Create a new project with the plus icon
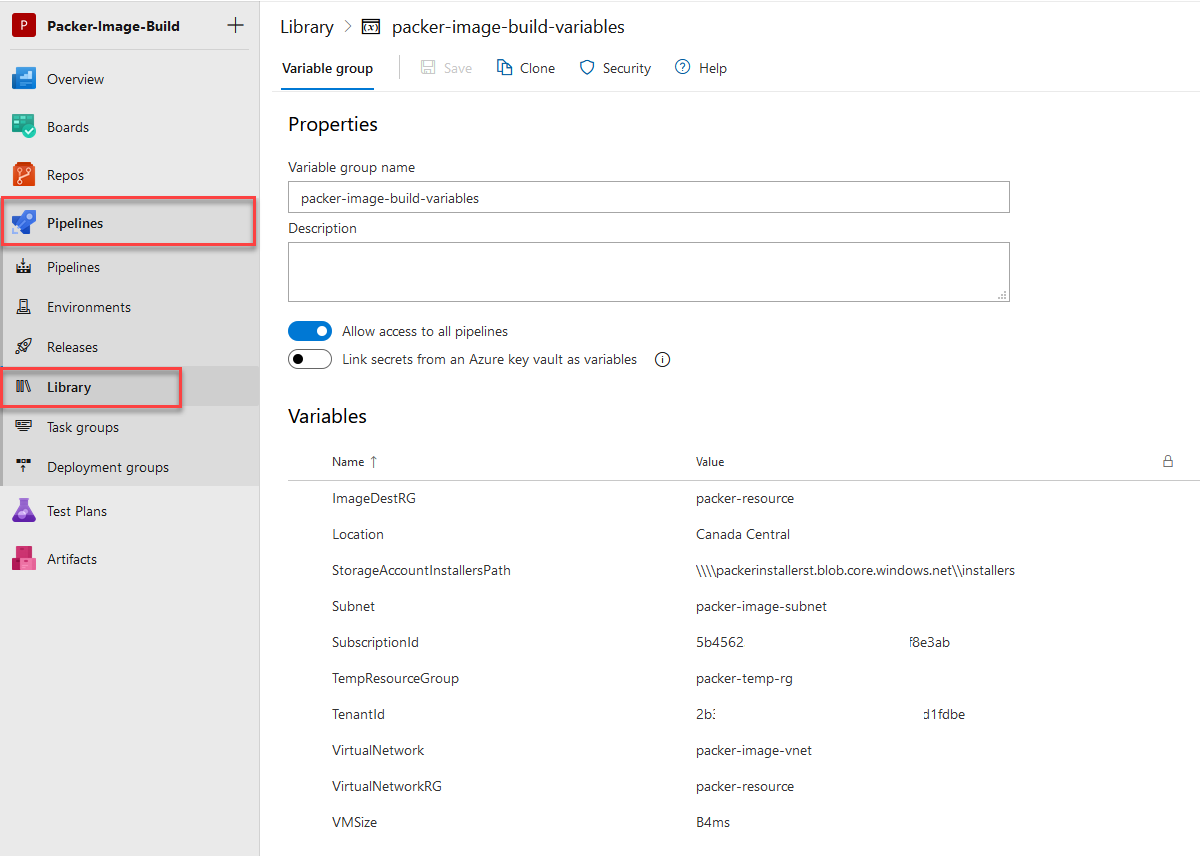This screenshot has width=1200, height=856. (x=235, y=25)
